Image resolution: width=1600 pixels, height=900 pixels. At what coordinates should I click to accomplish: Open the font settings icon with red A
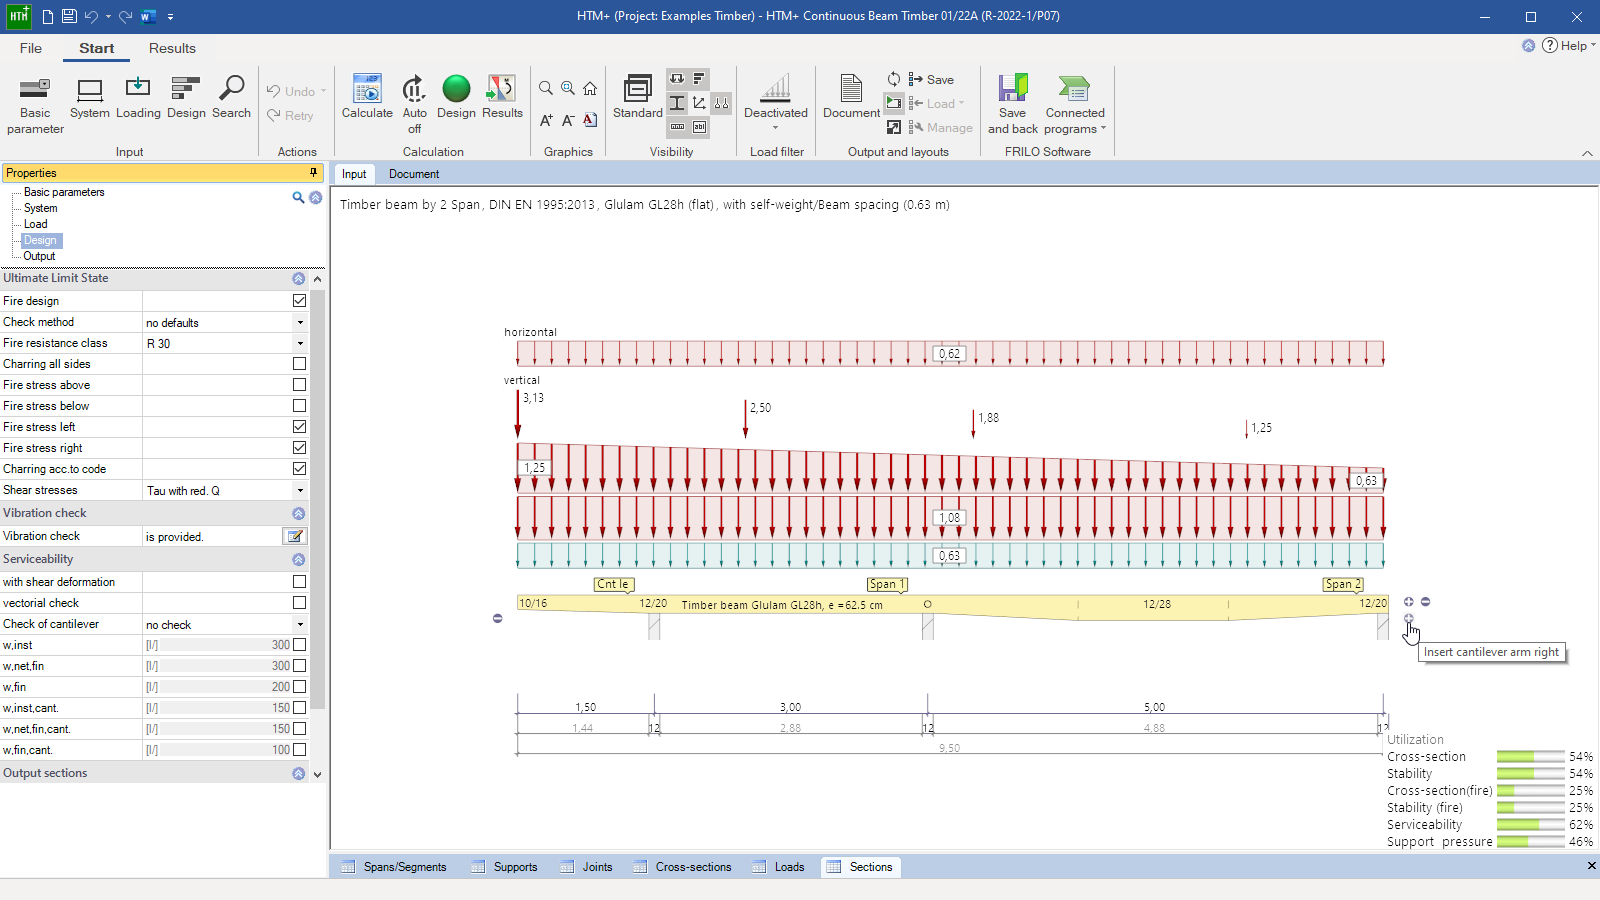point(590,120)
